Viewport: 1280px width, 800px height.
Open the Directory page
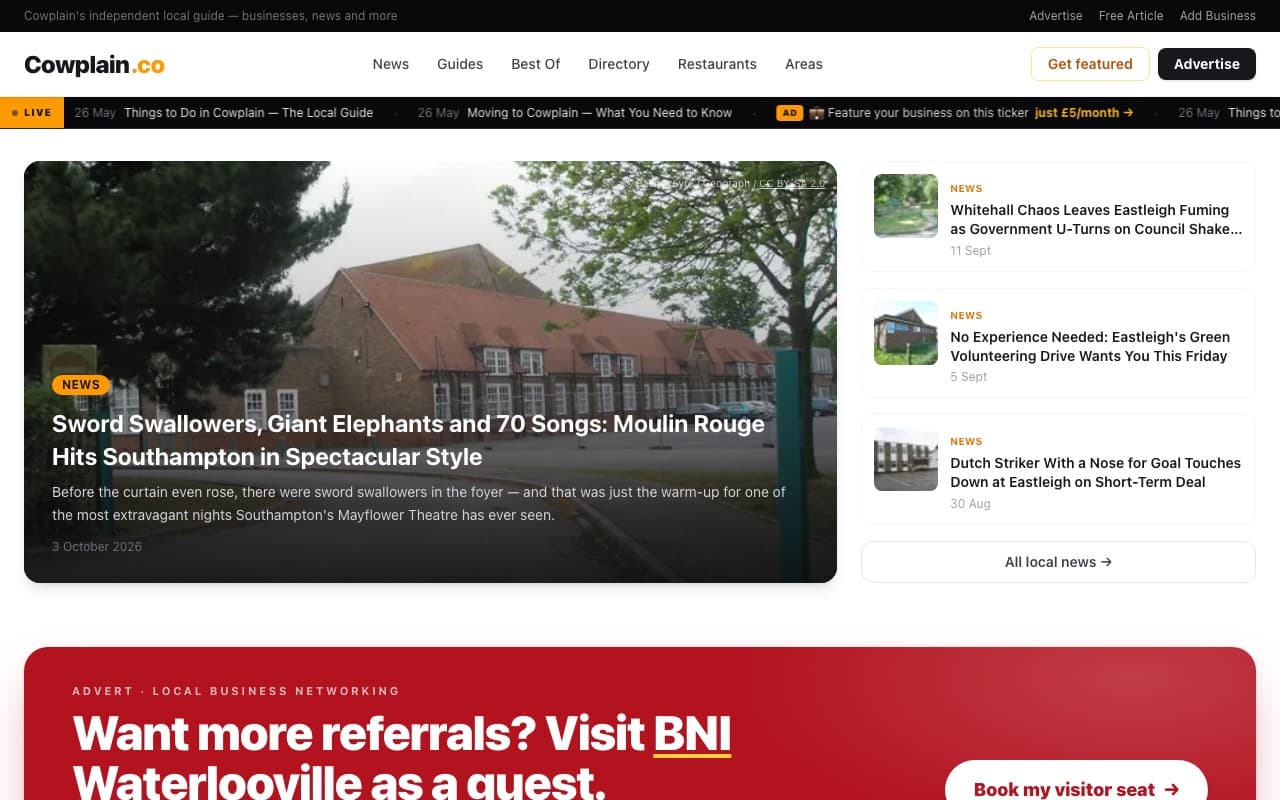(x=619, y=64)
